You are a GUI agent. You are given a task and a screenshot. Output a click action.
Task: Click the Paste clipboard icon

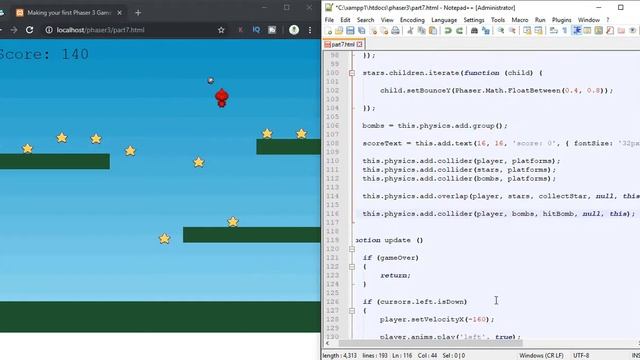coord(433,31)
